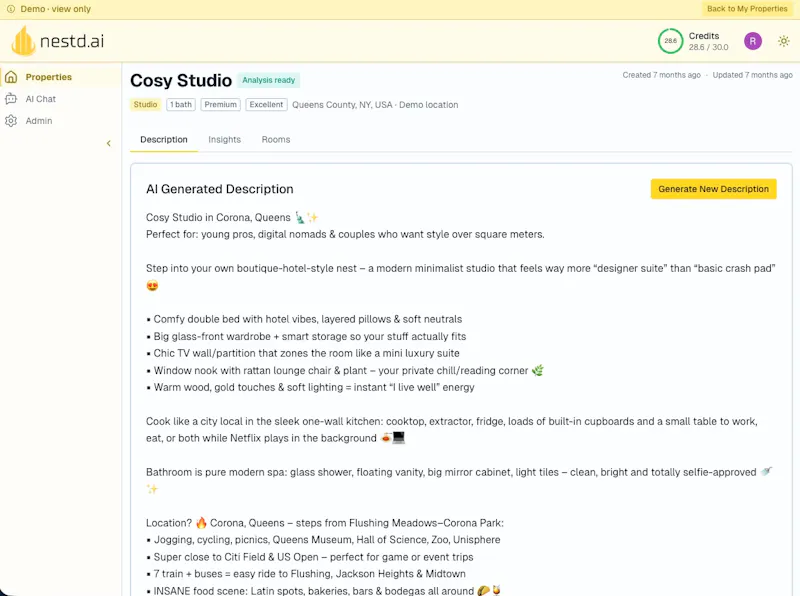Click 'Chic TV wall/partition' bullet
This screenshot has height=596, width=800.
click(303, 354)
